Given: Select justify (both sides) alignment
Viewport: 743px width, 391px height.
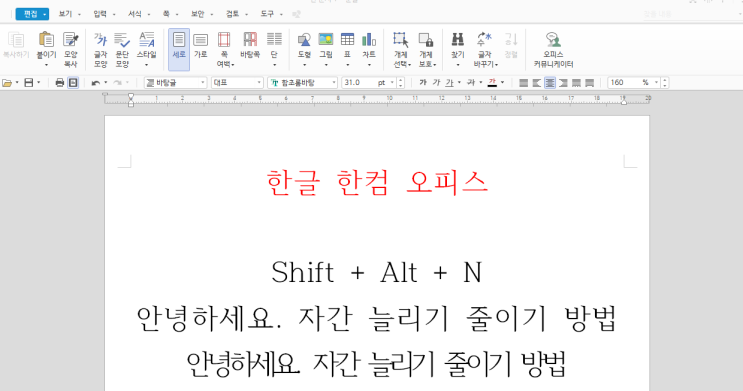Looking at the screenshot, I should pyautogui.click(x=523, y=82).
